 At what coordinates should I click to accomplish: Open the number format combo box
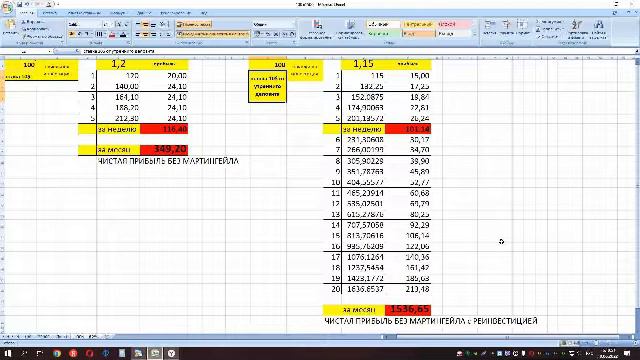[274, 24]
